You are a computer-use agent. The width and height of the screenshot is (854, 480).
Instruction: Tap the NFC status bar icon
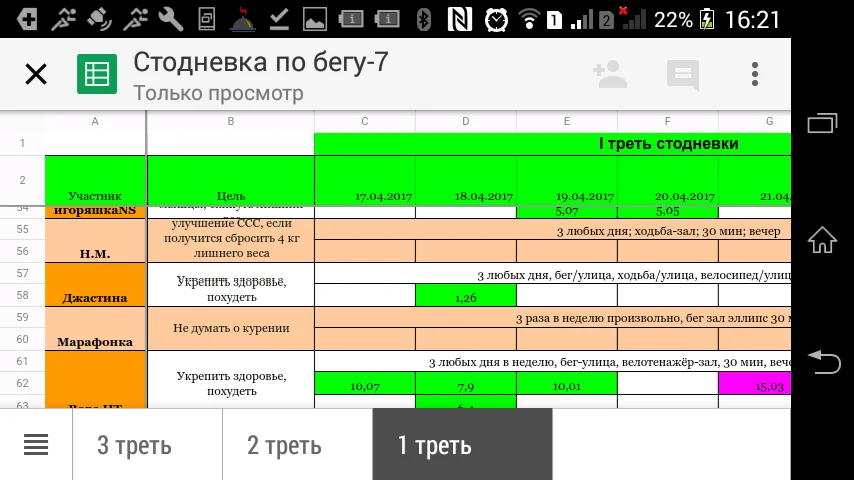click(460, 20)
